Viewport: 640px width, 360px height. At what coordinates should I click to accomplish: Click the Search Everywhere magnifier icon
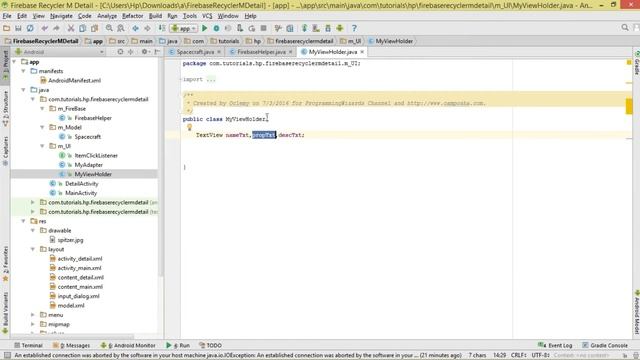coord(625,28)
